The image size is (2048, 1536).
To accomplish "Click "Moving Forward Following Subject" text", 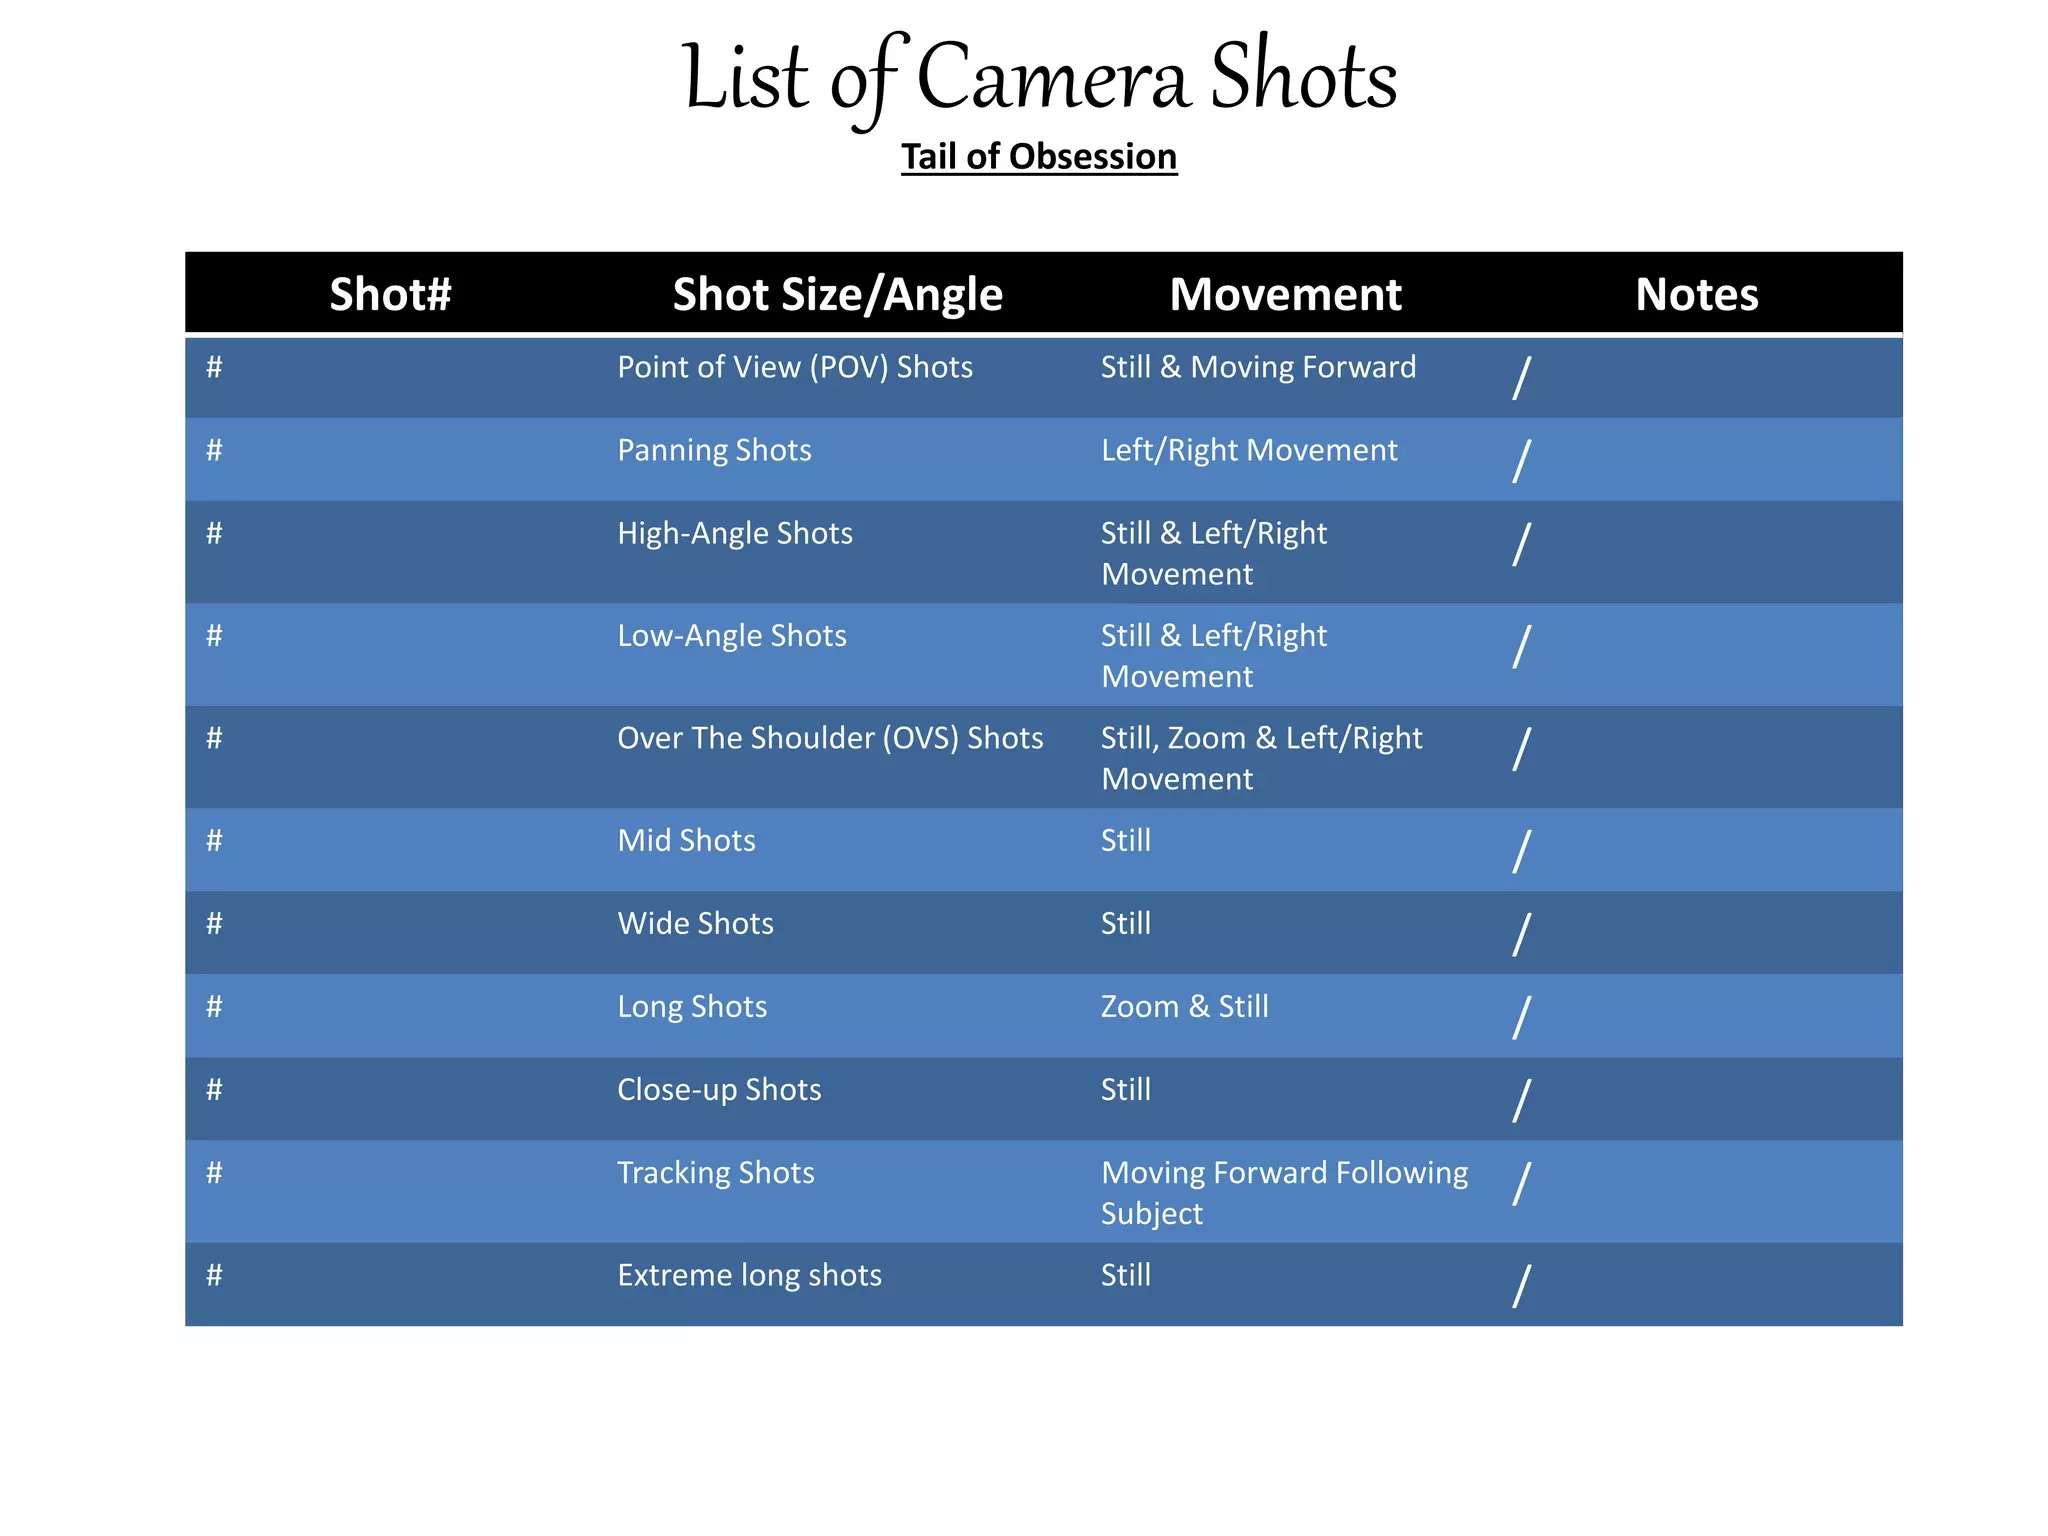I will [1284, 1192].
